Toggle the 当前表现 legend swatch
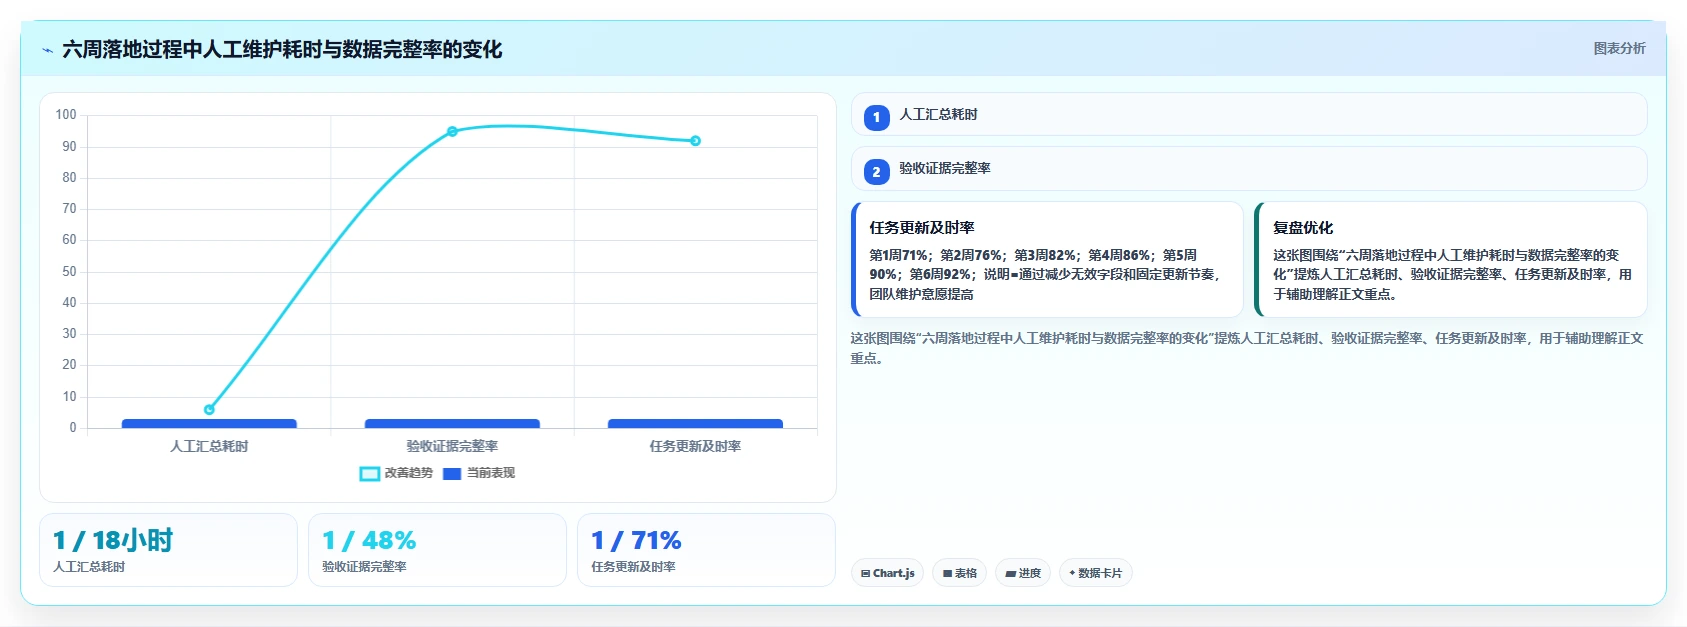The height and width of the screenshot is (627, 1687). pyautogui.click(x=452, y=474)
